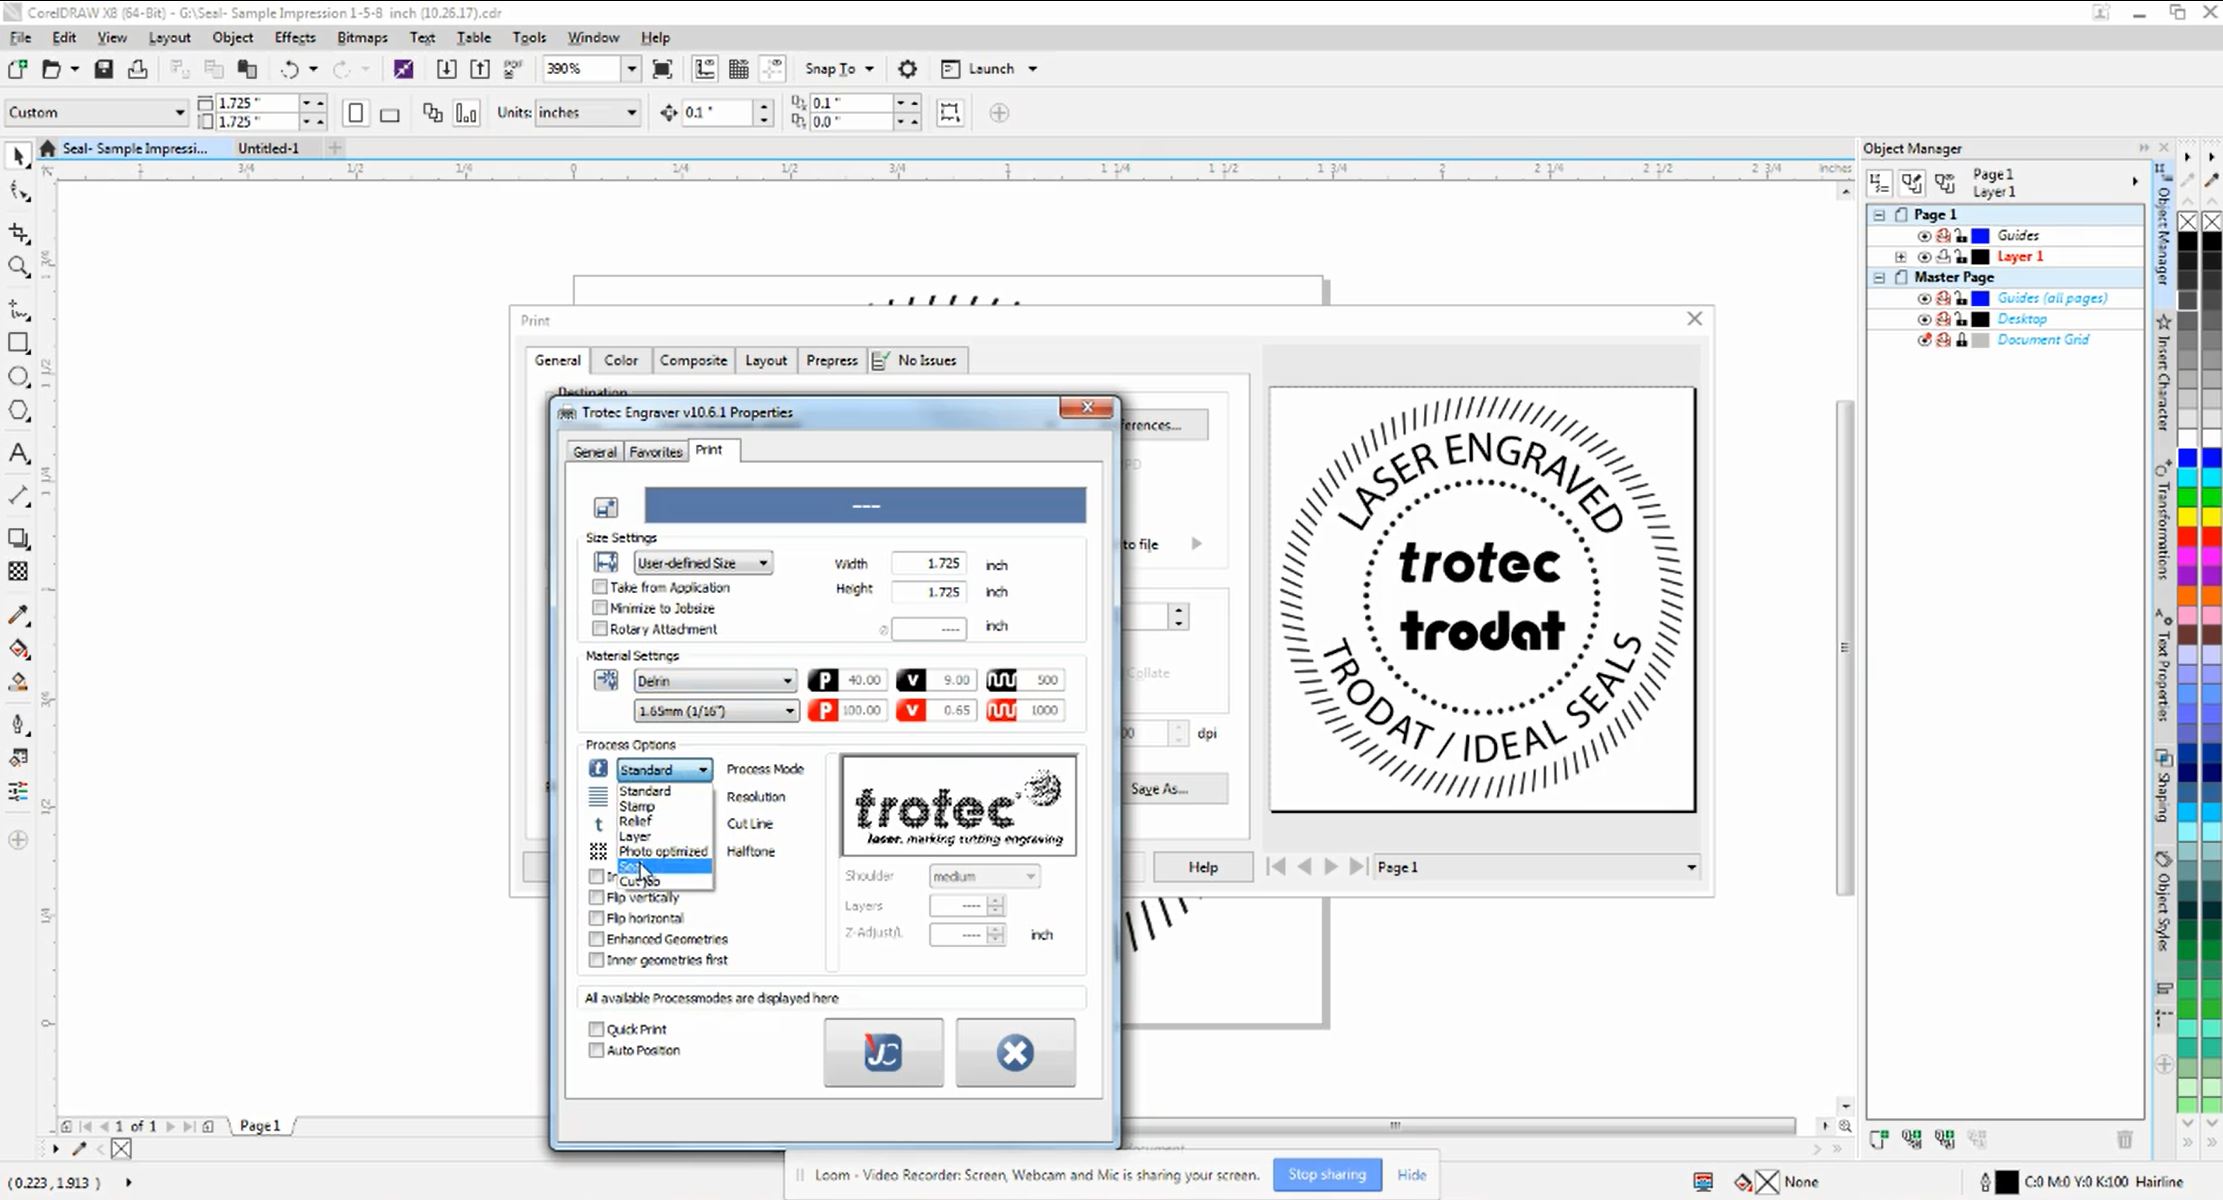Select Portrait page orientation

pyautogui.click(x=355, y=113)
